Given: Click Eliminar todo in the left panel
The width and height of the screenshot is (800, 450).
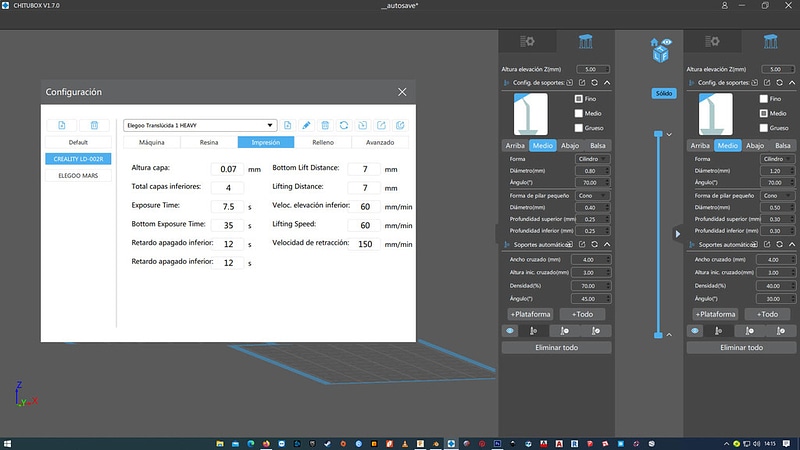Looking at the screenshot, I should click(x=557, y=347).
